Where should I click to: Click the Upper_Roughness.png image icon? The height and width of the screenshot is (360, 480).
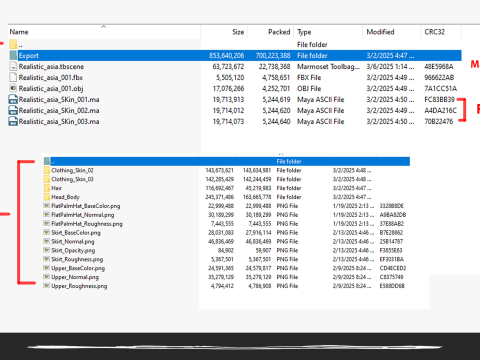pyautogui.click(x=47, y=286)
